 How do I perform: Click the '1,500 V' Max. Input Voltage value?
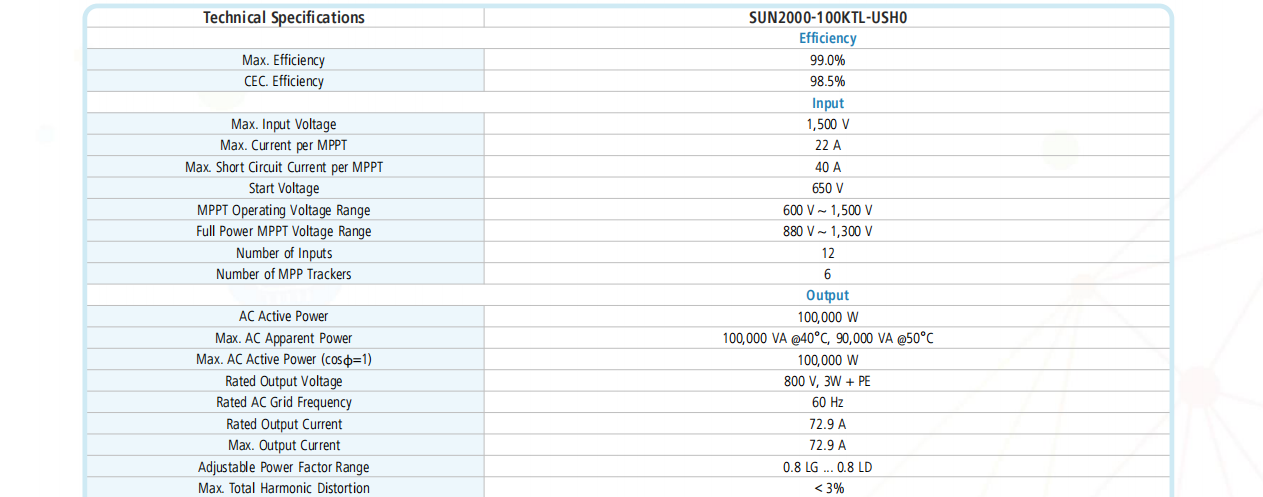[828, 124]
